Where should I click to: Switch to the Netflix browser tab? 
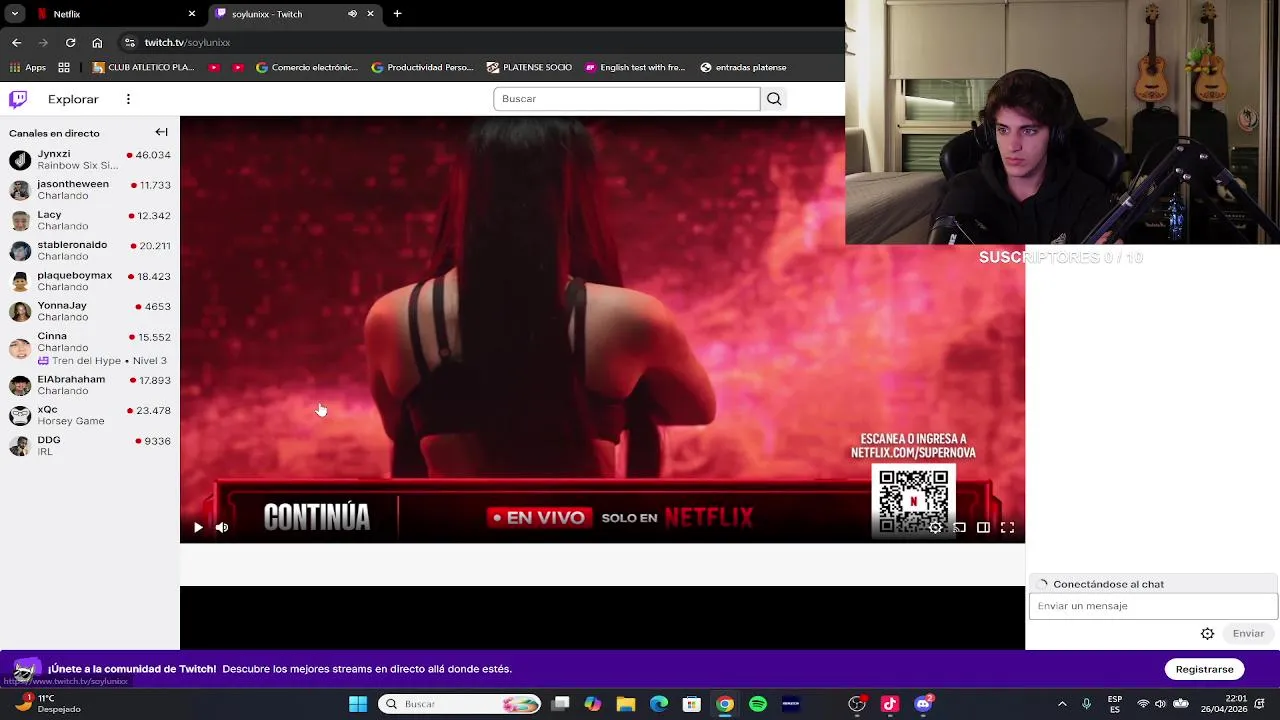[115, 14]
